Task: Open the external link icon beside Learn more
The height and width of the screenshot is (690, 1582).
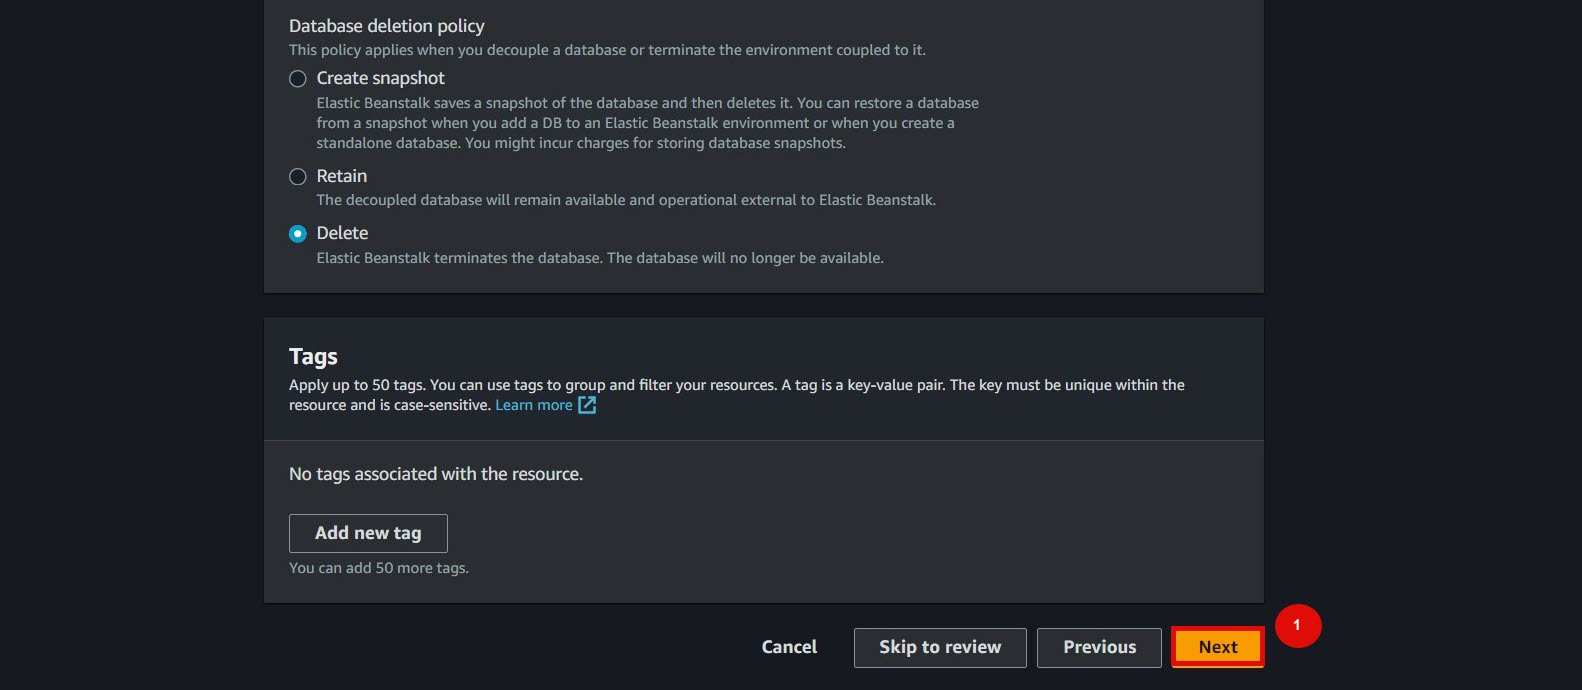Action: click(x=587, y=405)
